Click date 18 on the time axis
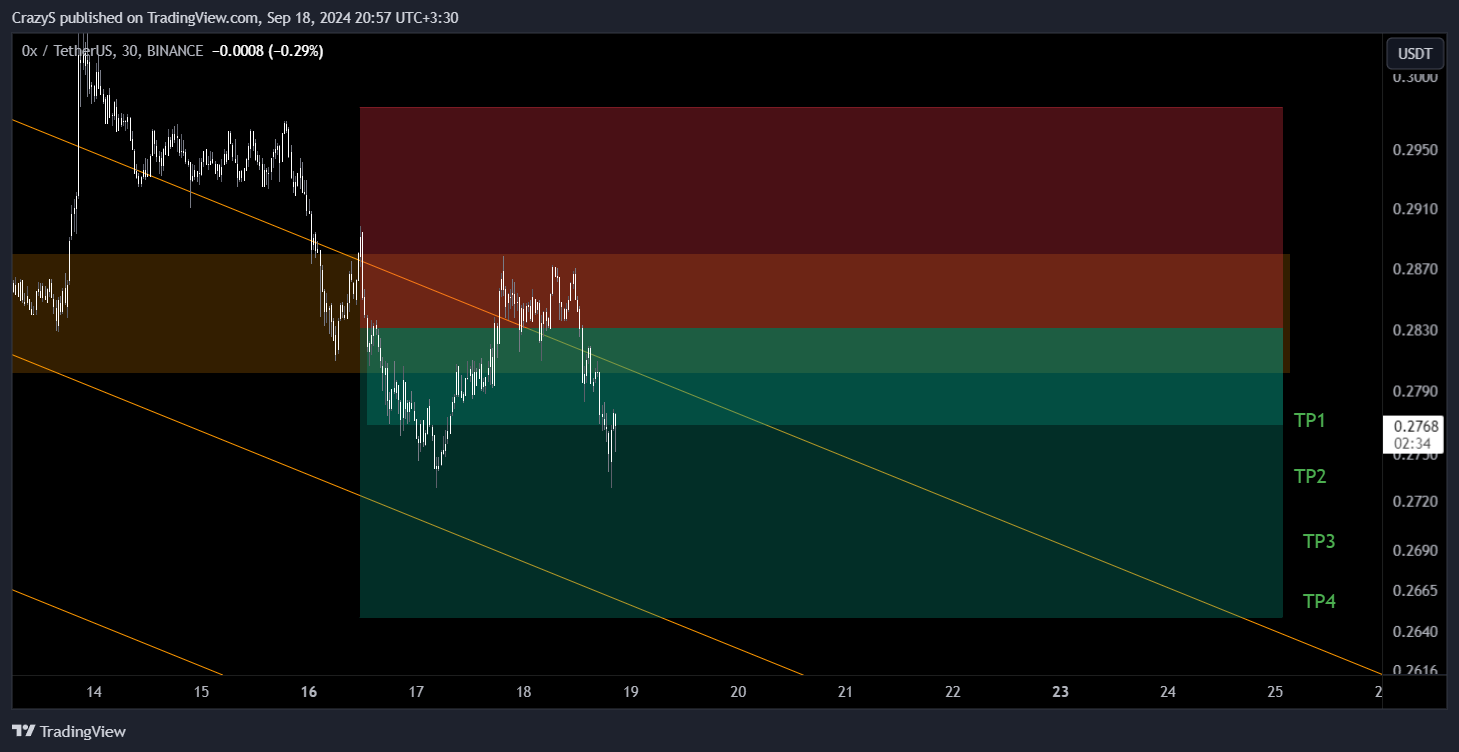Viewport: 1459px width, 752px height. 523,692
